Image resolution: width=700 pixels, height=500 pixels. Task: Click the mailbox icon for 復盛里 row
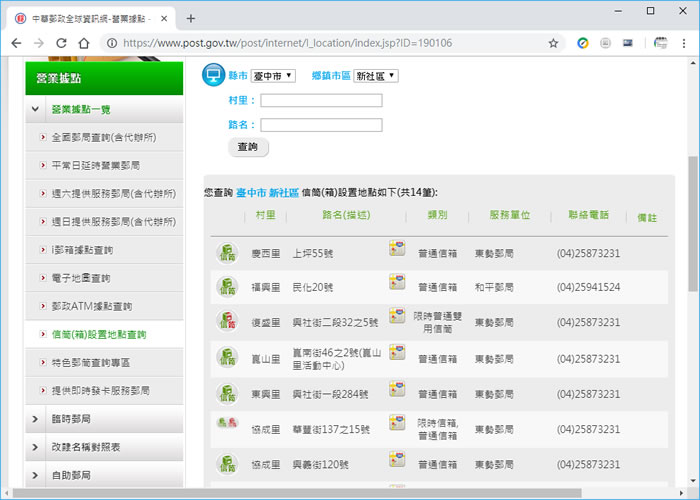coord(227,321)
